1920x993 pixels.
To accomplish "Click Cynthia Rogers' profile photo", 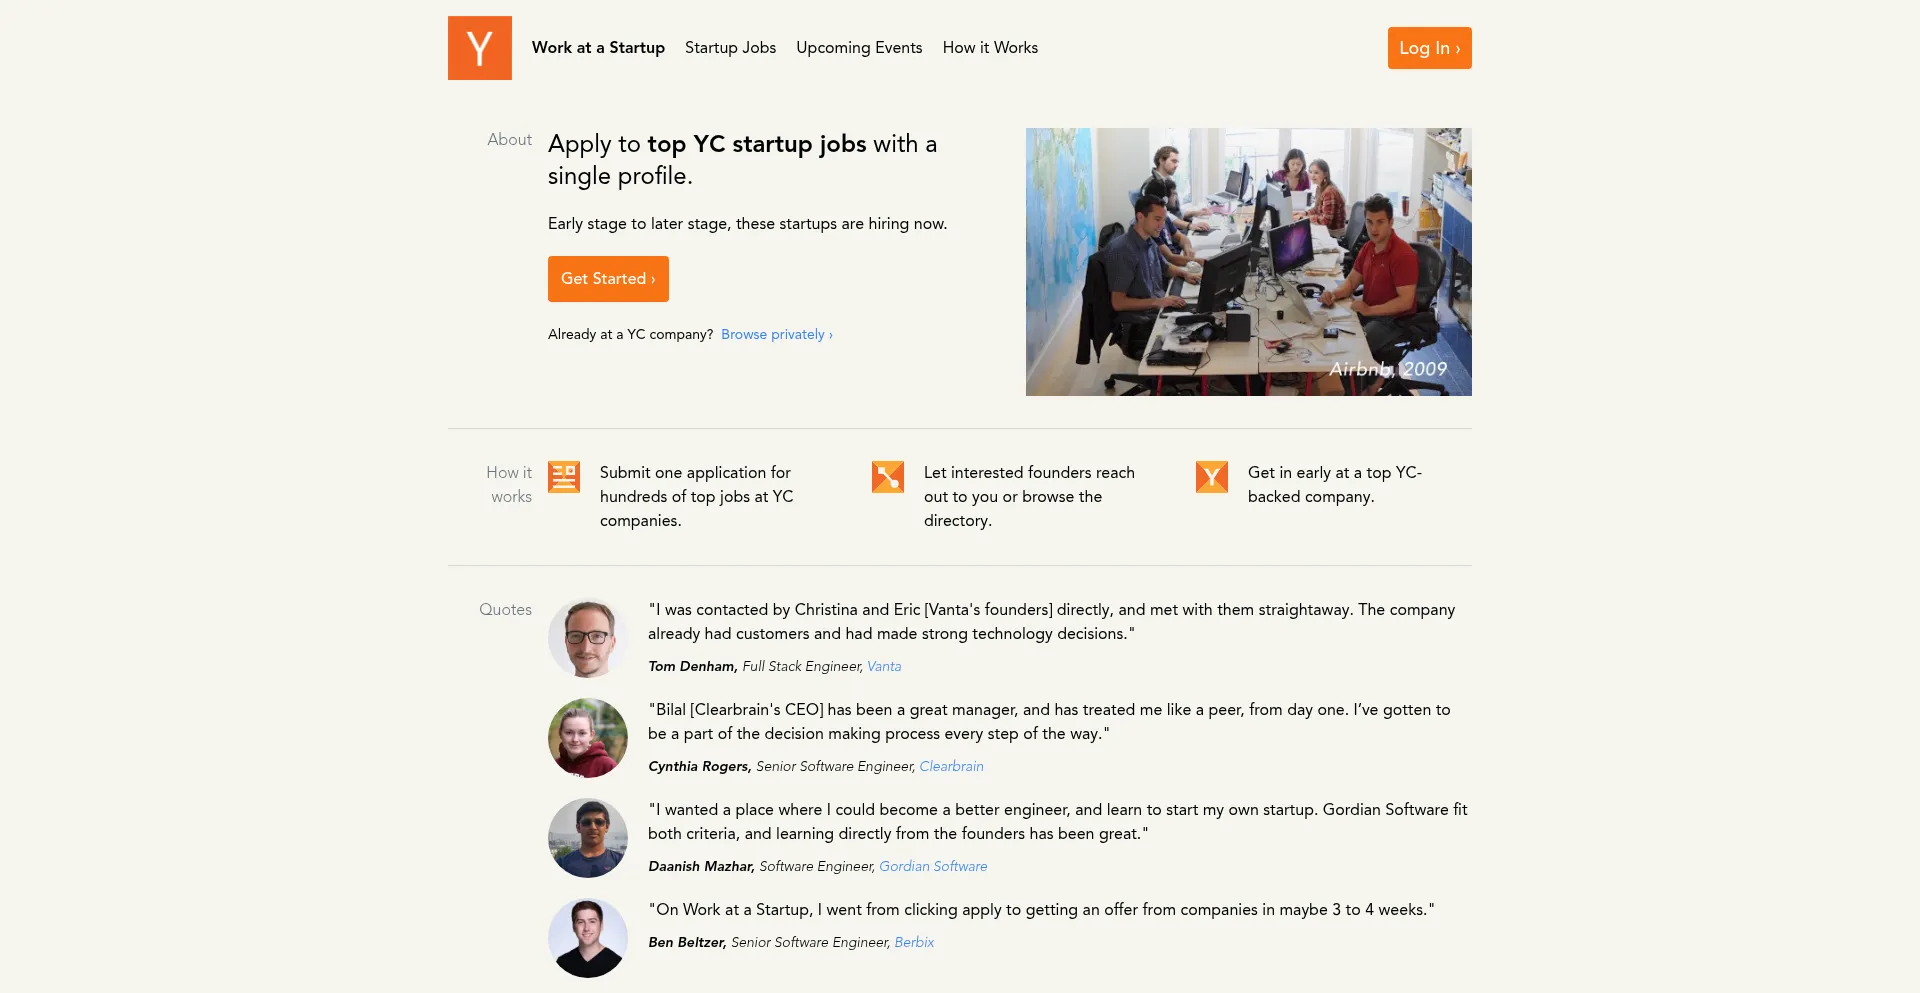I will tap(587, 737).
